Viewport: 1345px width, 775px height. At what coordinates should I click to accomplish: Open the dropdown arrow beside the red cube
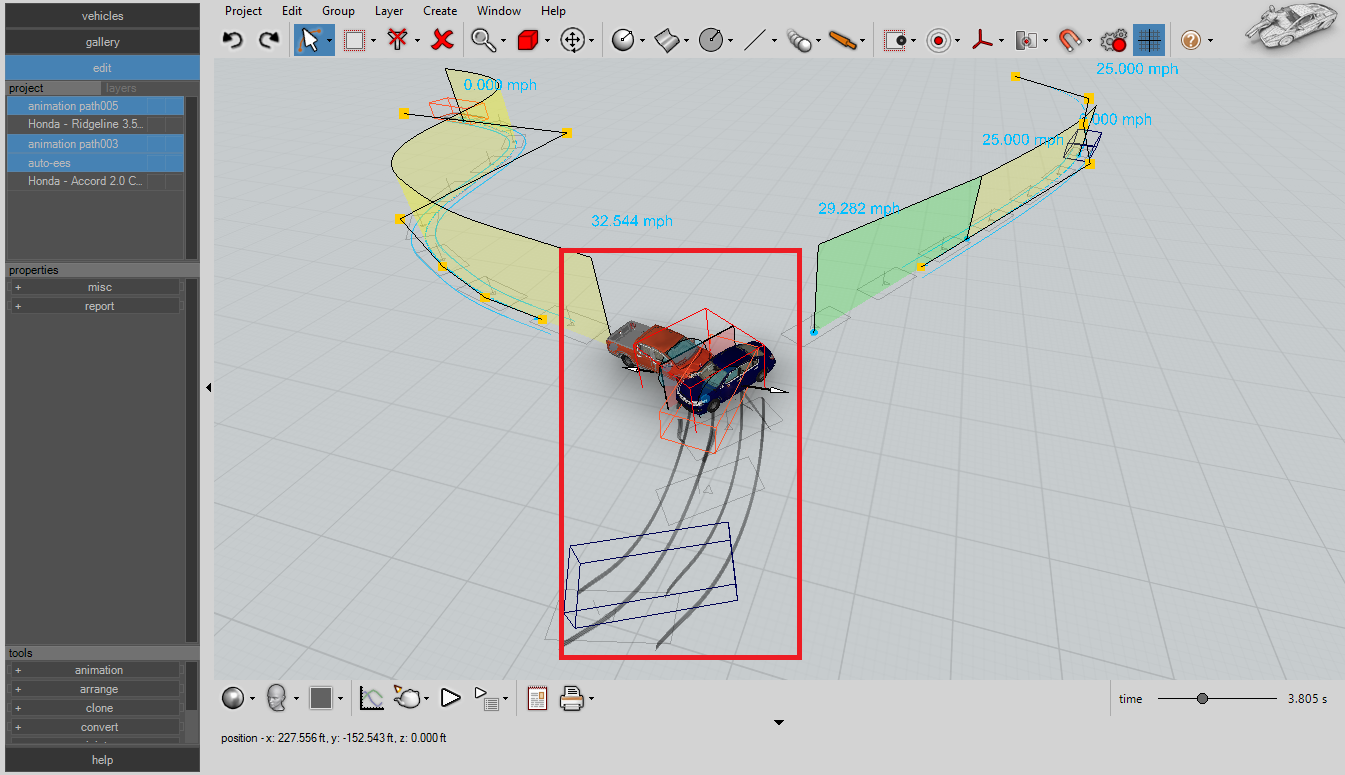point(547,41)
